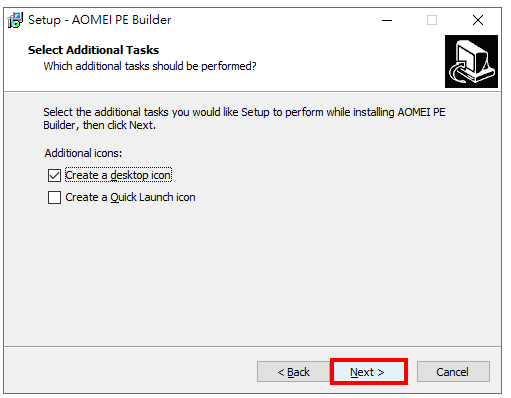
Task: Click the greyed-out maximize button
Action: [x=432, y=20]
